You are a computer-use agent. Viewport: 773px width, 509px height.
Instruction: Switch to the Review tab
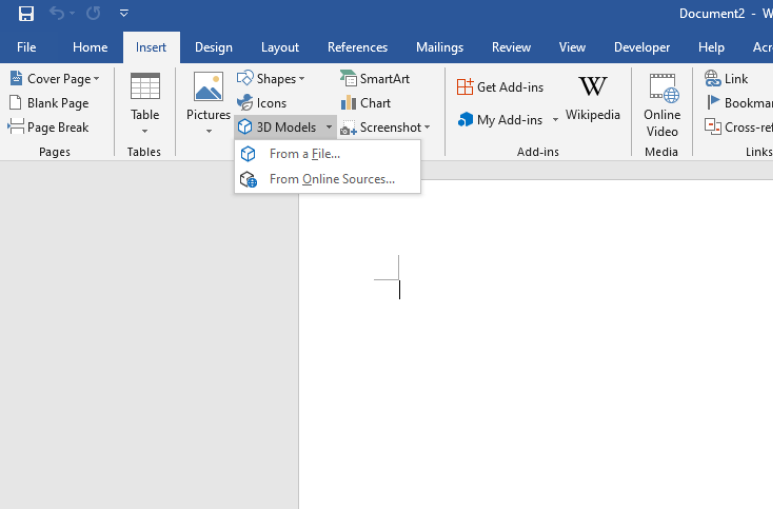click(x=511, y=47)
